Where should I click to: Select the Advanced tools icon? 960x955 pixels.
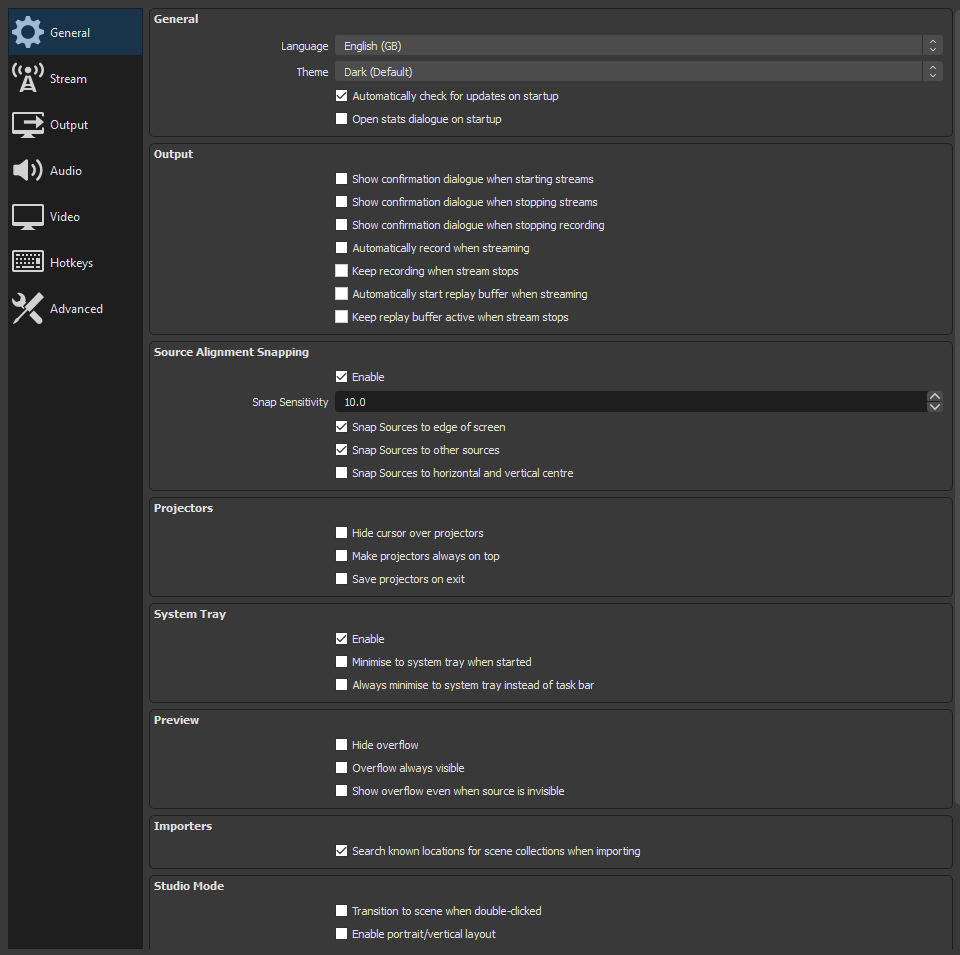(x=28, y=308)
